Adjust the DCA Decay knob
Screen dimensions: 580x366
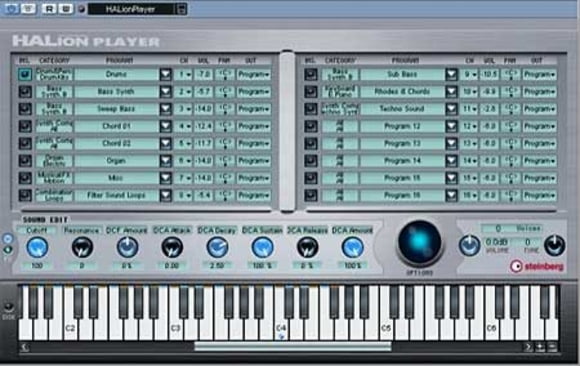(x=217, y=247)
